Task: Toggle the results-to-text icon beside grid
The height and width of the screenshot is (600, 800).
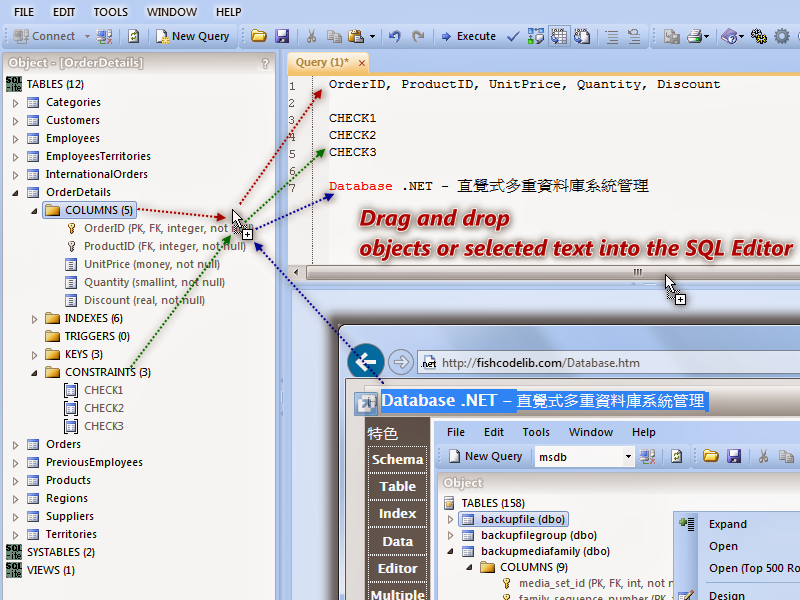Action: [x=582, y=36]
